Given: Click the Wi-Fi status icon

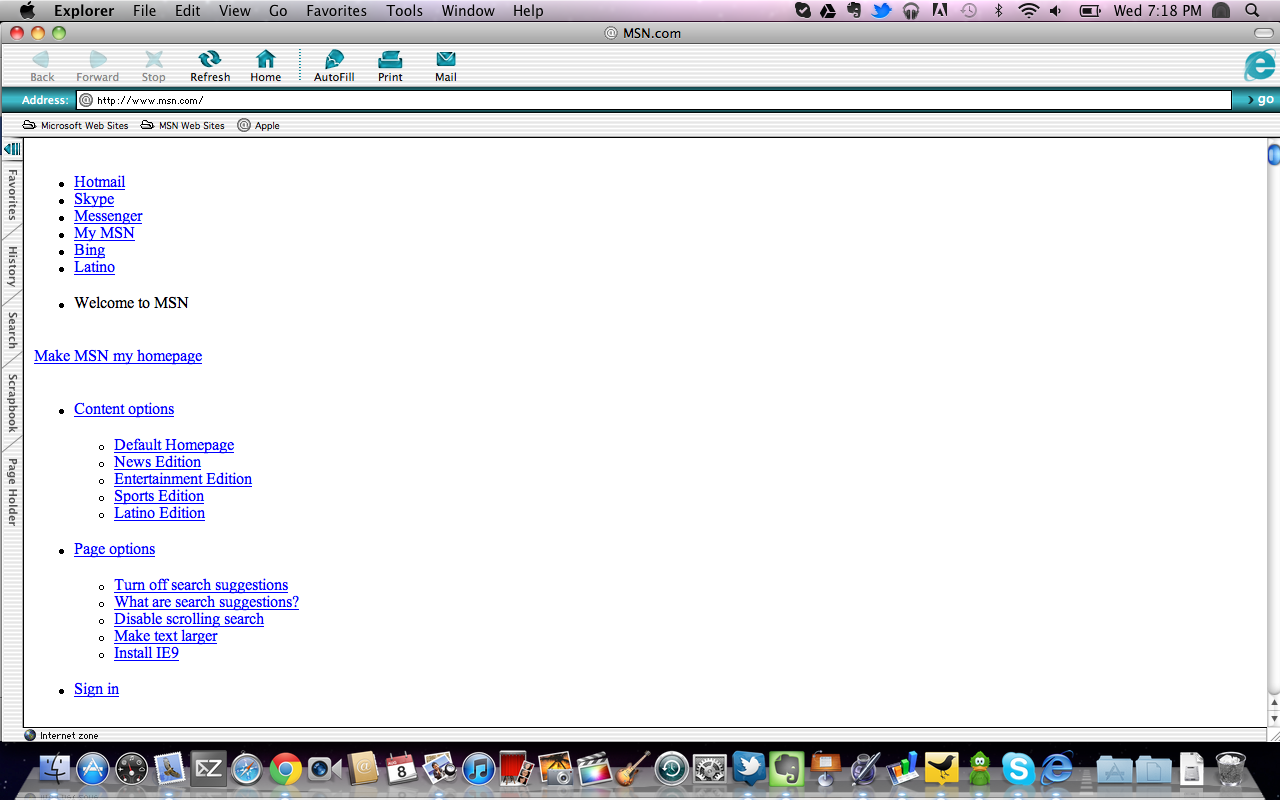Looking at the screenshot, I should 1028,11.
